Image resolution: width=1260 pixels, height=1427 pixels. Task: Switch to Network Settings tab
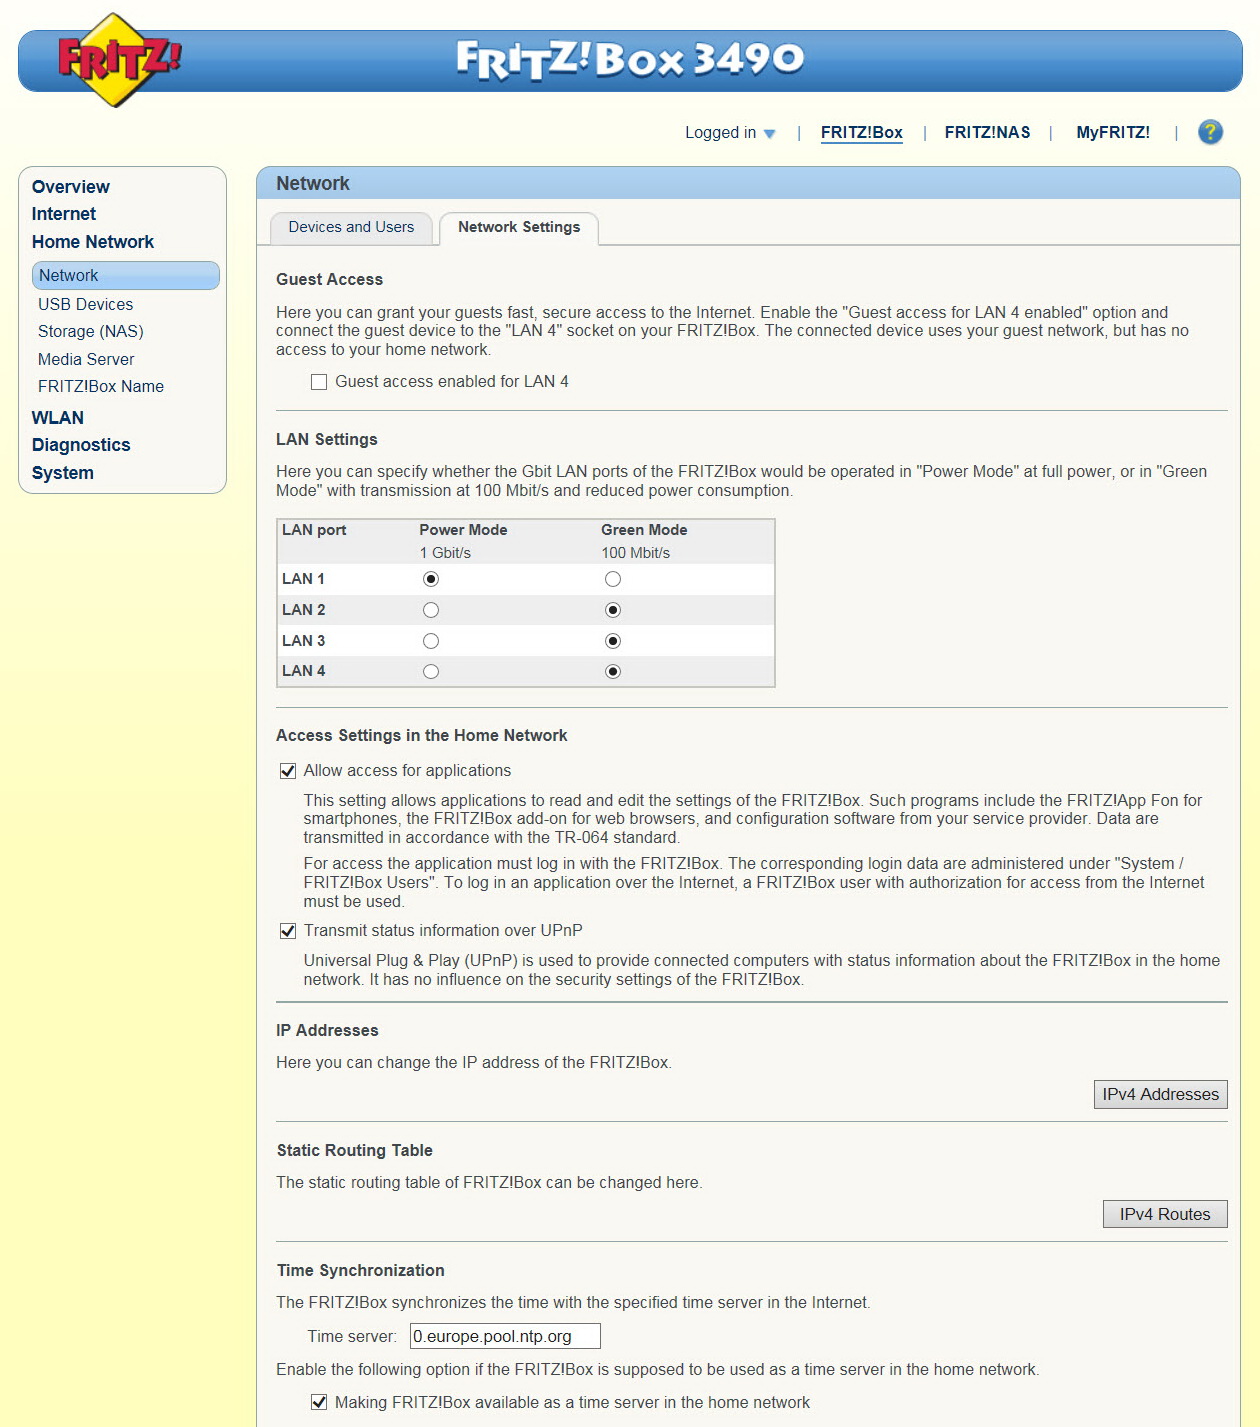pos(519,227)
